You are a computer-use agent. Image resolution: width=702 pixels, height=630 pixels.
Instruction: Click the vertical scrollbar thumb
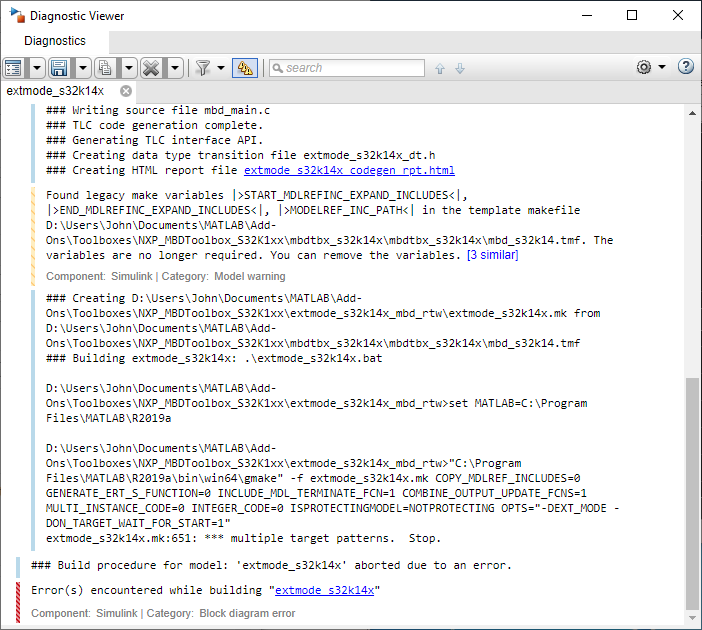(x=692, y=493)
